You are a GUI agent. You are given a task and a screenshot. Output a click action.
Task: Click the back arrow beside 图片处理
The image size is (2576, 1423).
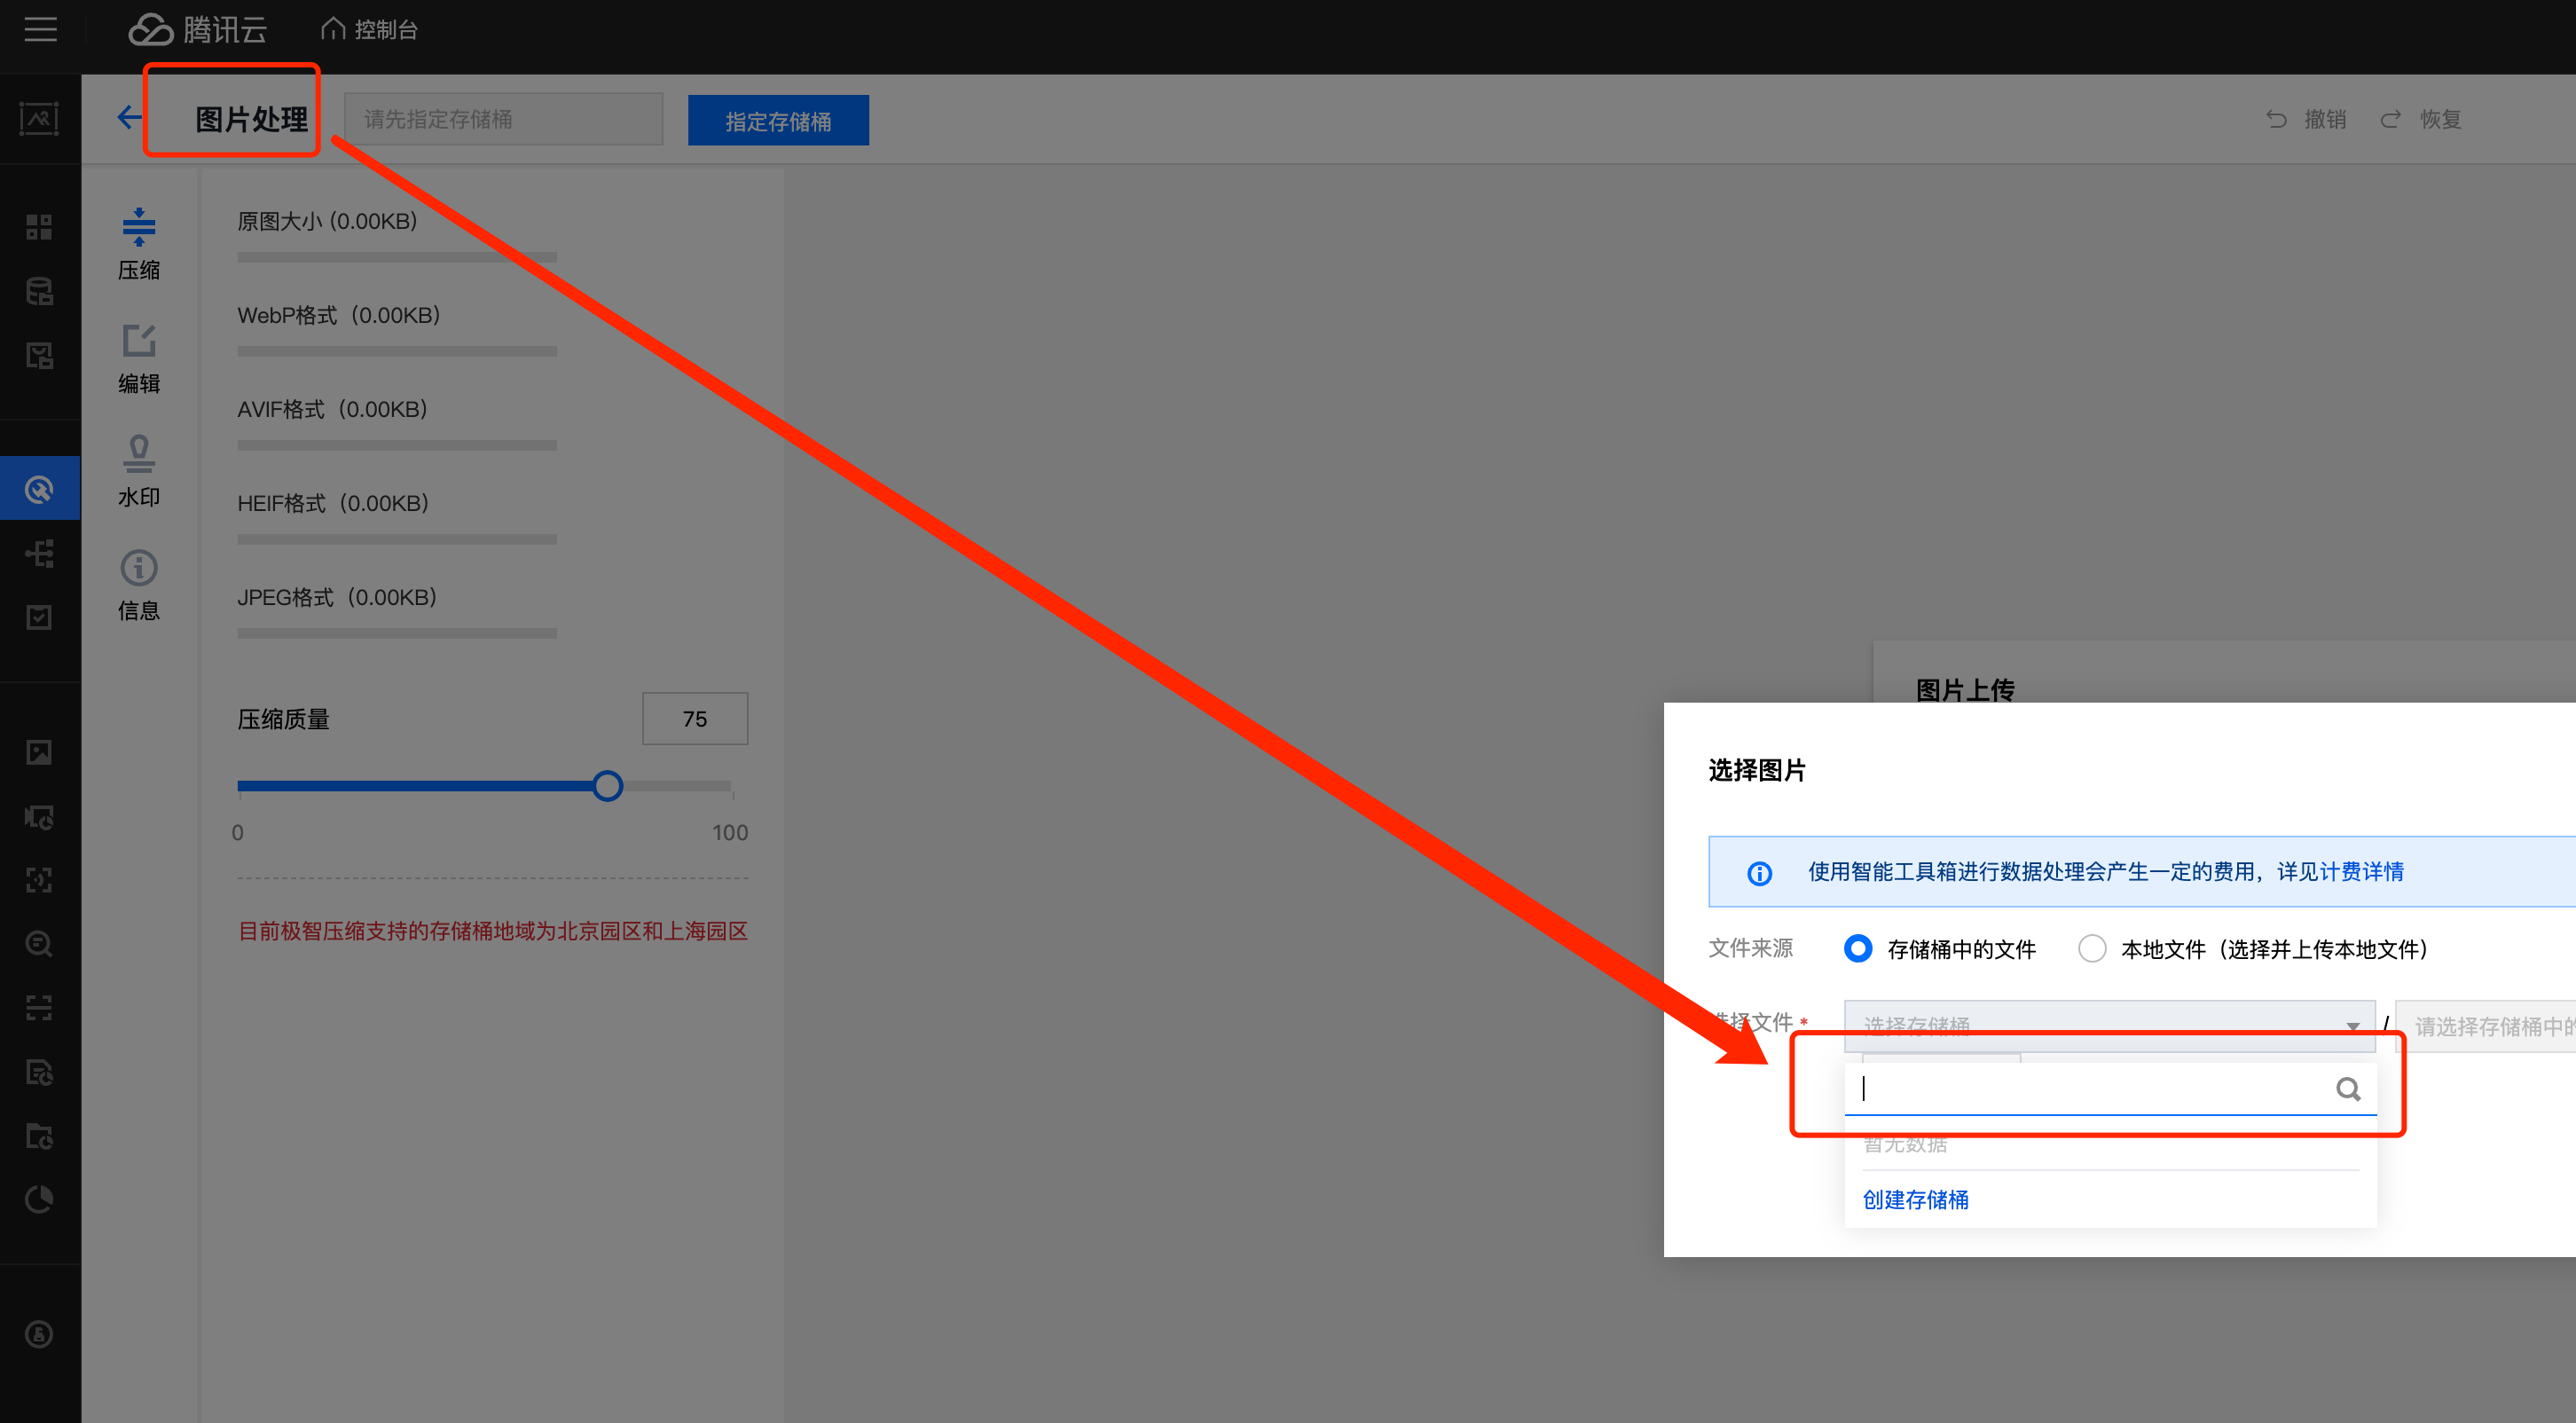click(129, 118)
